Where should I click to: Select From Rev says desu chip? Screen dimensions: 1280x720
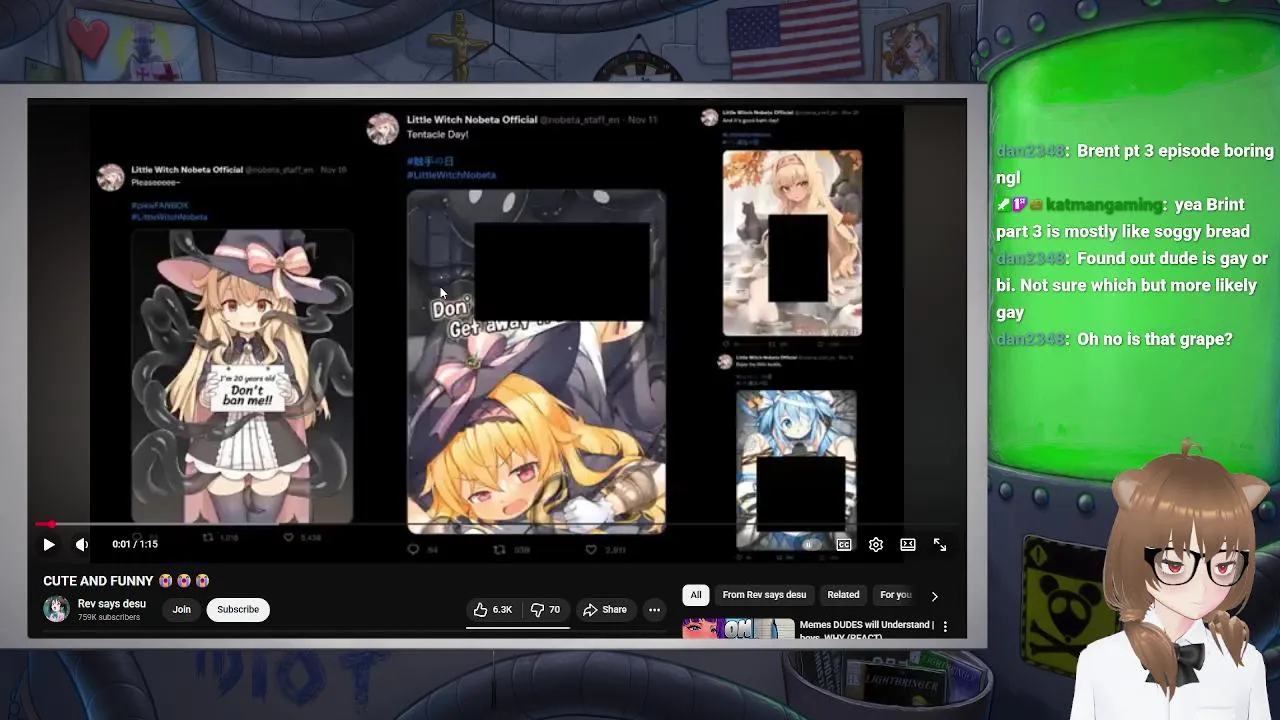click(x=764, y=595)
